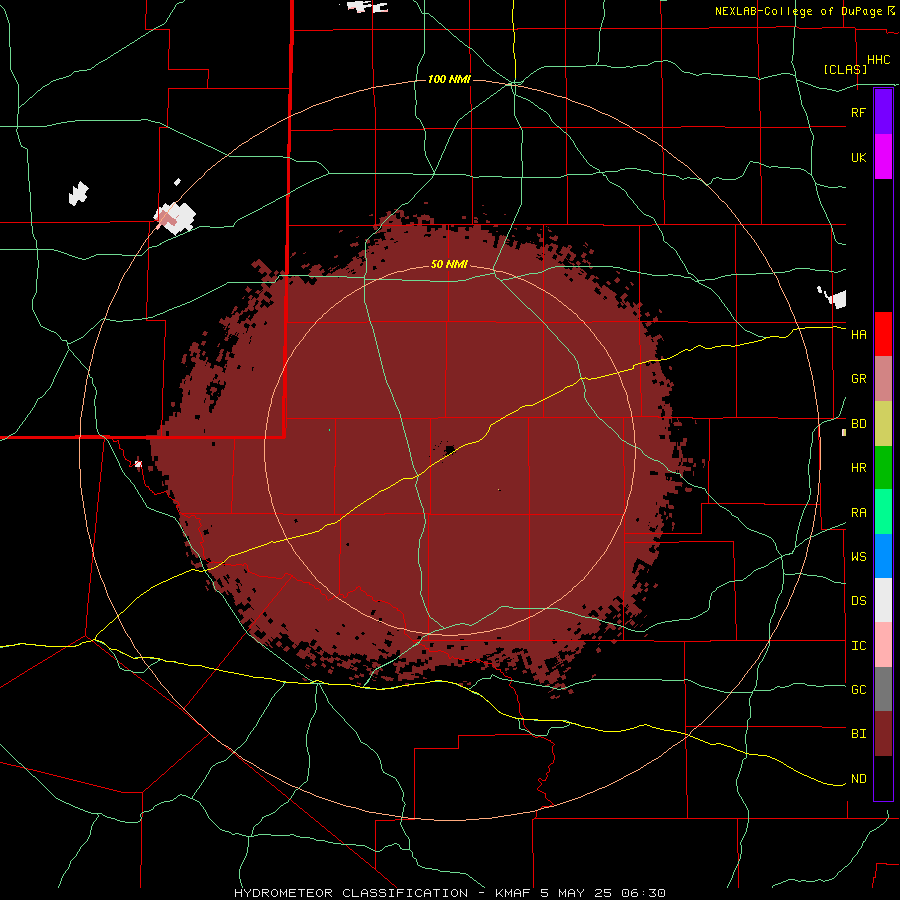
Task: Click the HHC product code label
Action: point(878,60)
